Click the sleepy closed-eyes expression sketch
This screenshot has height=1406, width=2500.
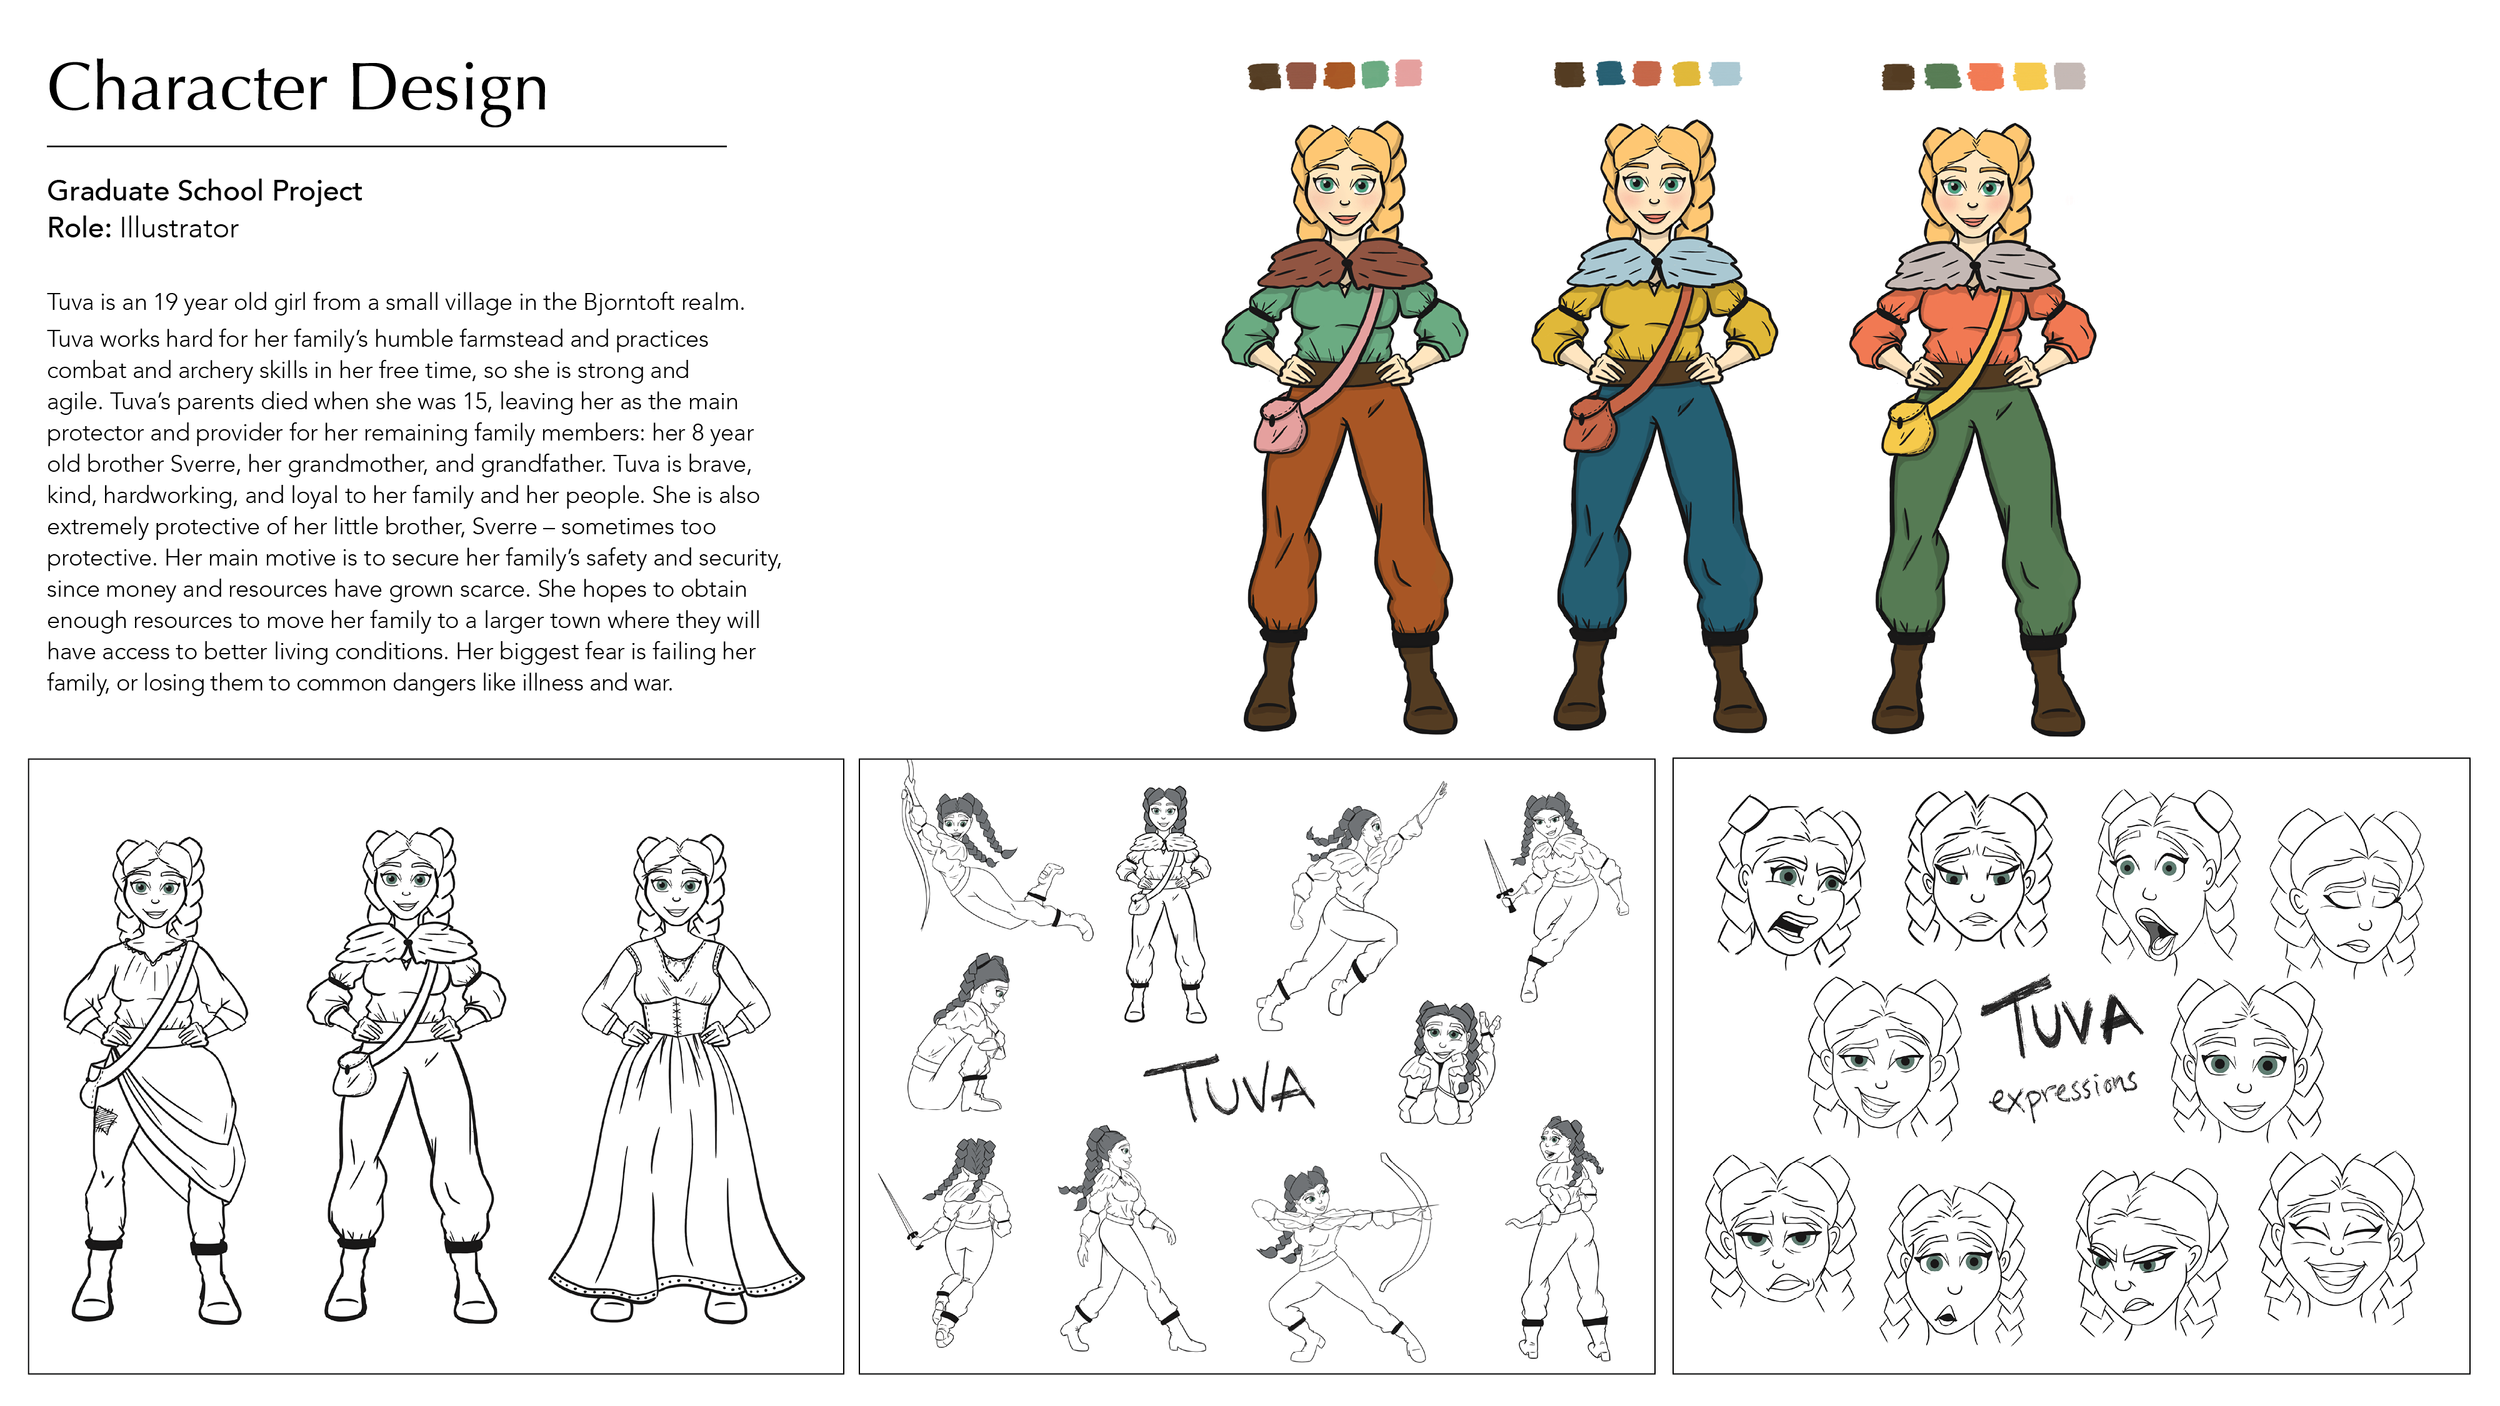(x=2346, y=893)
